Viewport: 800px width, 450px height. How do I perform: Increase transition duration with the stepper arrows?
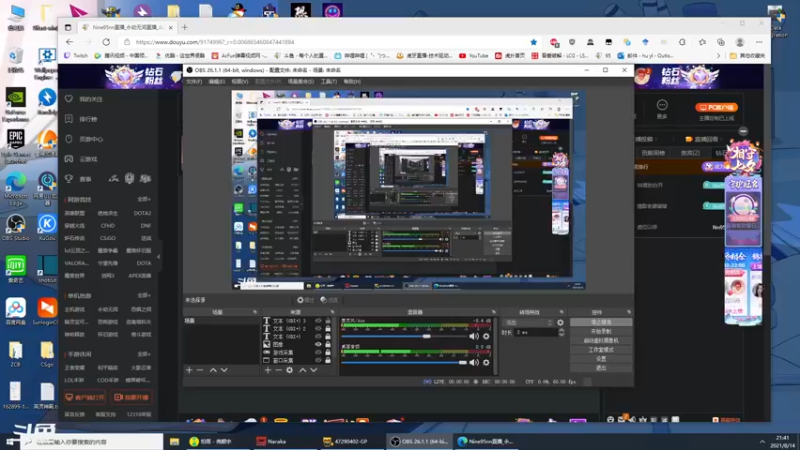point(561,330)
